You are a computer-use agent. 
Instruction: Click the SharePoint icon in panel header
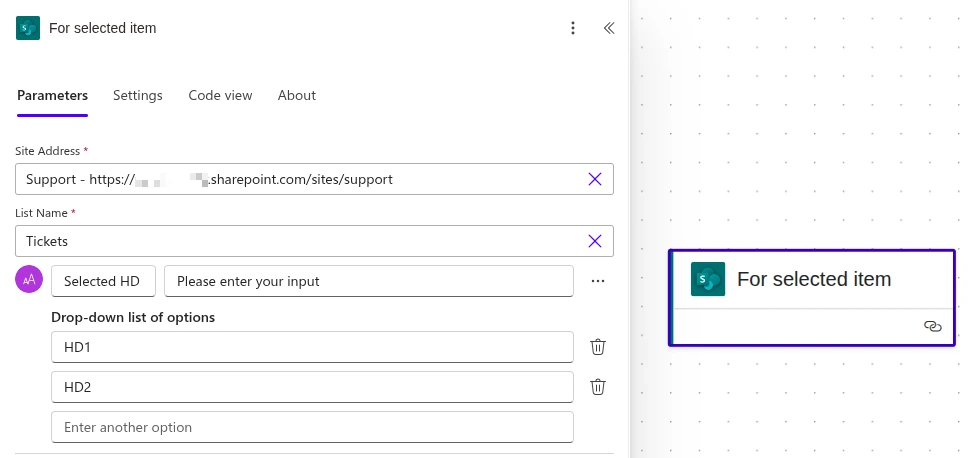pyautogui.click(x=28, y=28)
